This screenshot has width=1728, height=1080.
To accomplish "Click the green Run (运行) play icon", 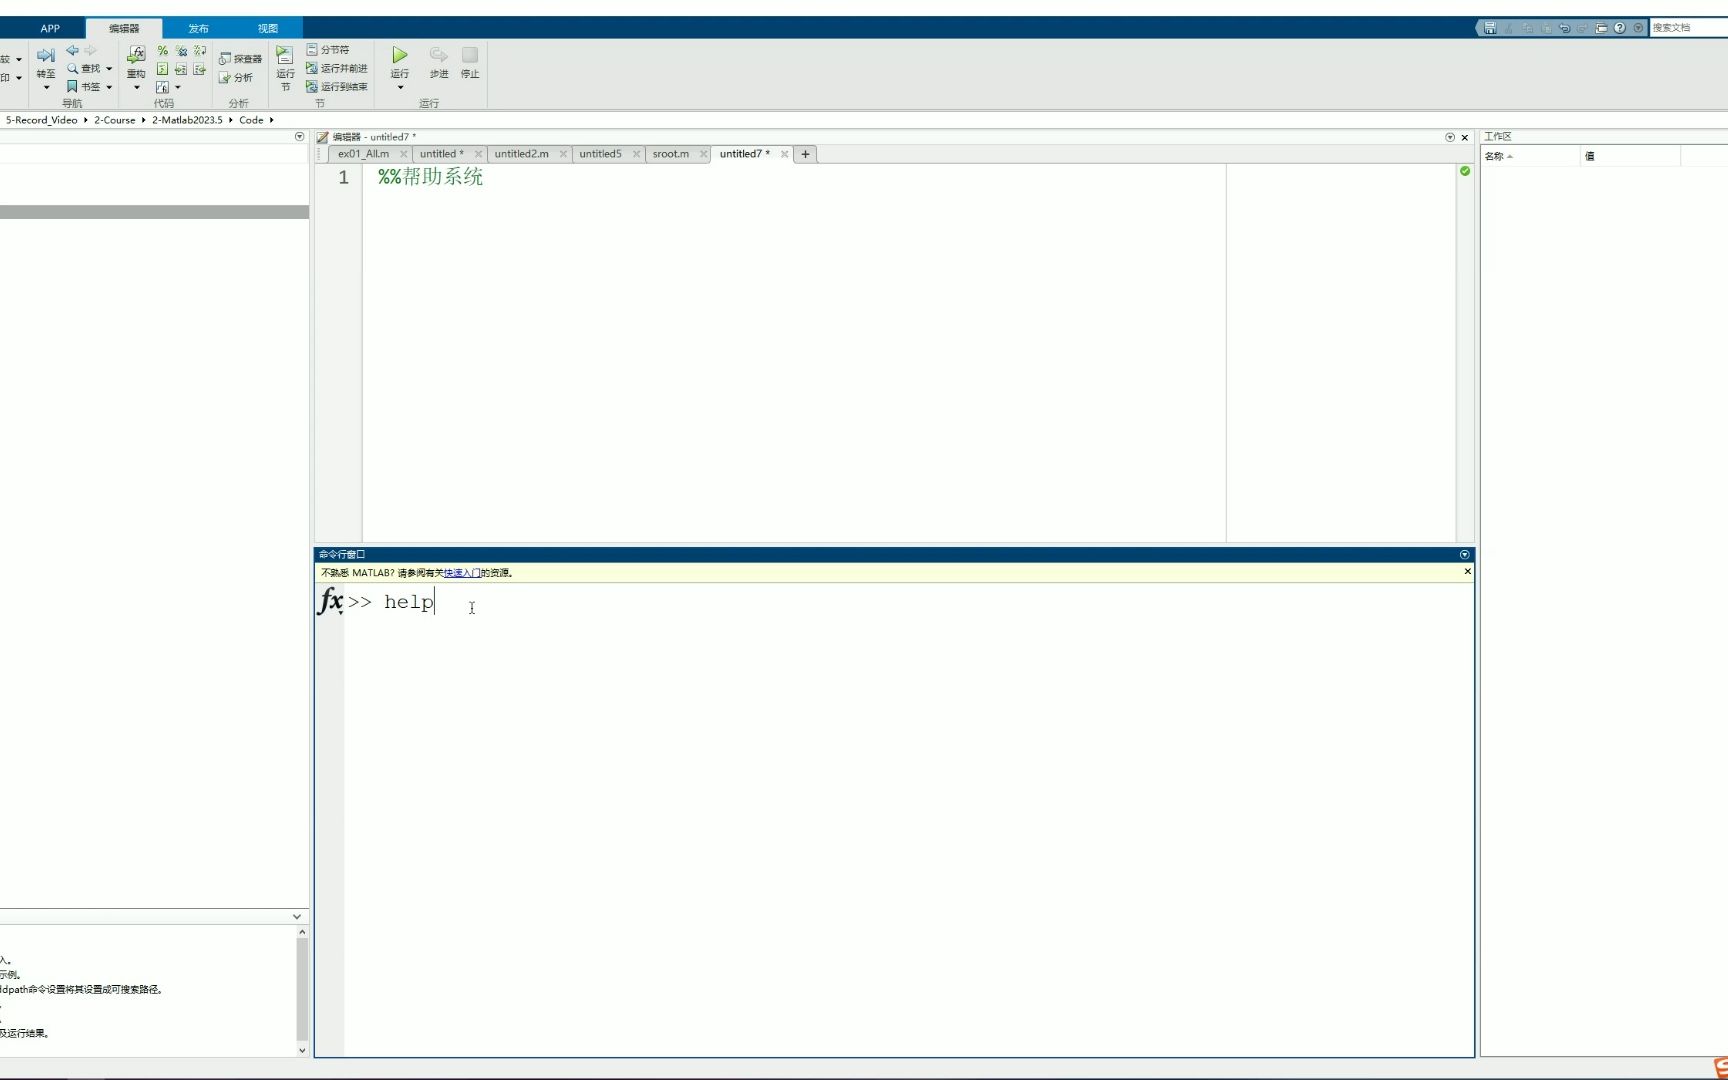I will point(400,55).
